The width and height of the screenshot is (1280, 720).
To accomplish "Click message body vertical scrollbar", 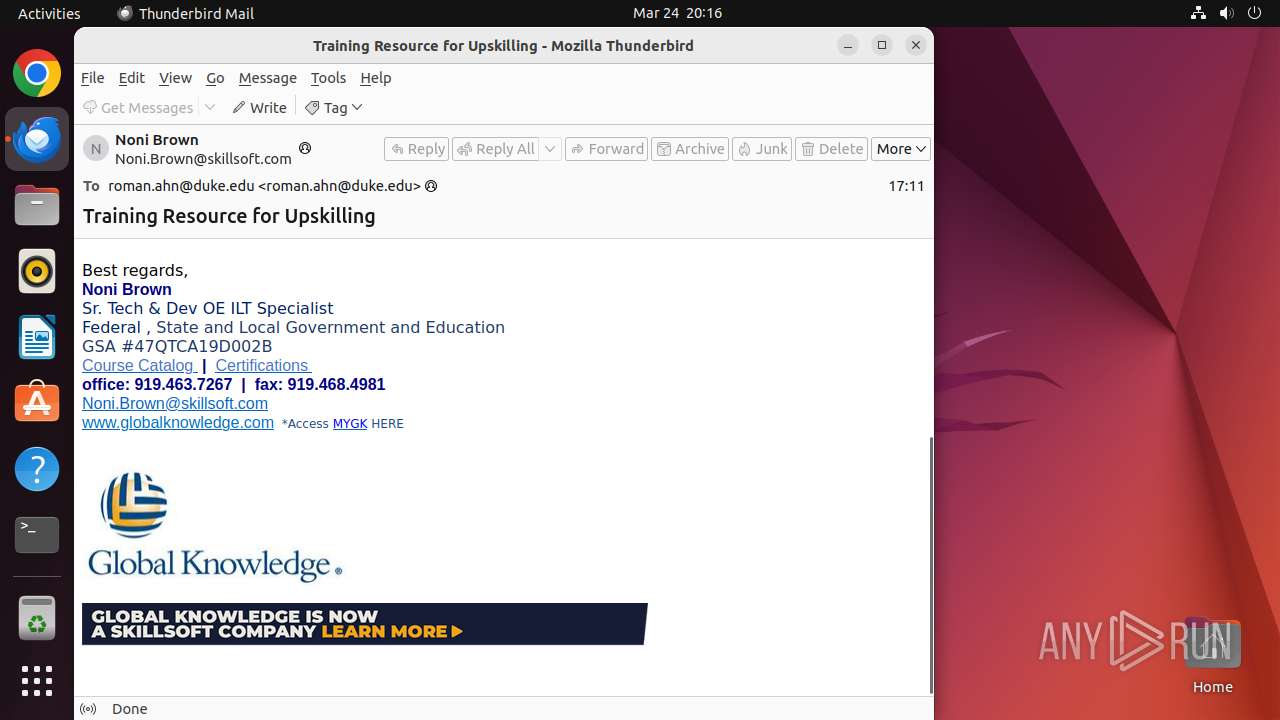I will pos(931,565).
